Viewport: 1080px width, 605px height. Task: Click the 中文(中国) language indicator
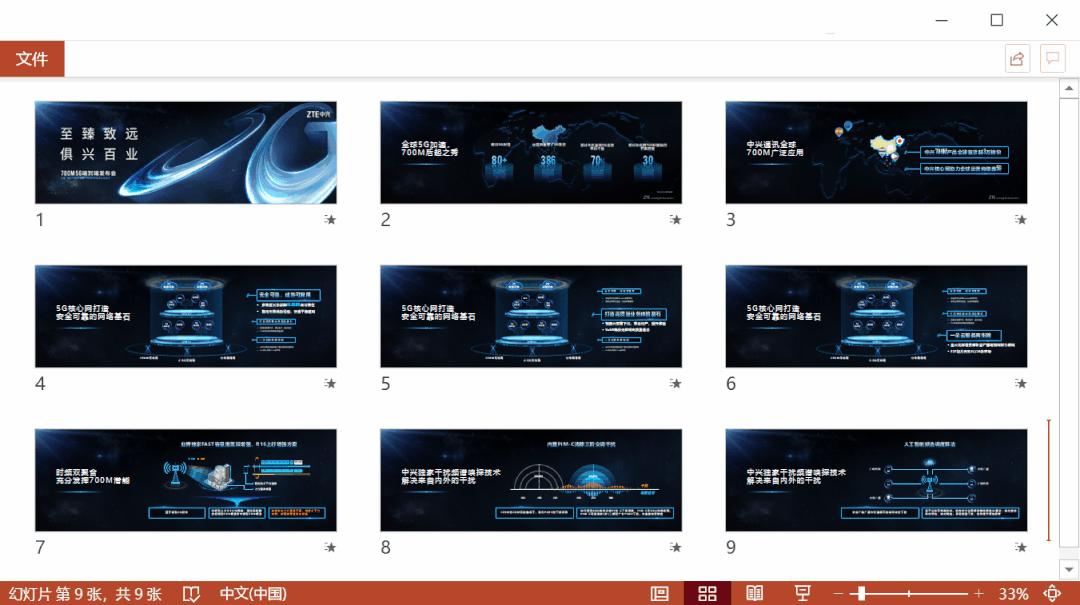(253, 594)
